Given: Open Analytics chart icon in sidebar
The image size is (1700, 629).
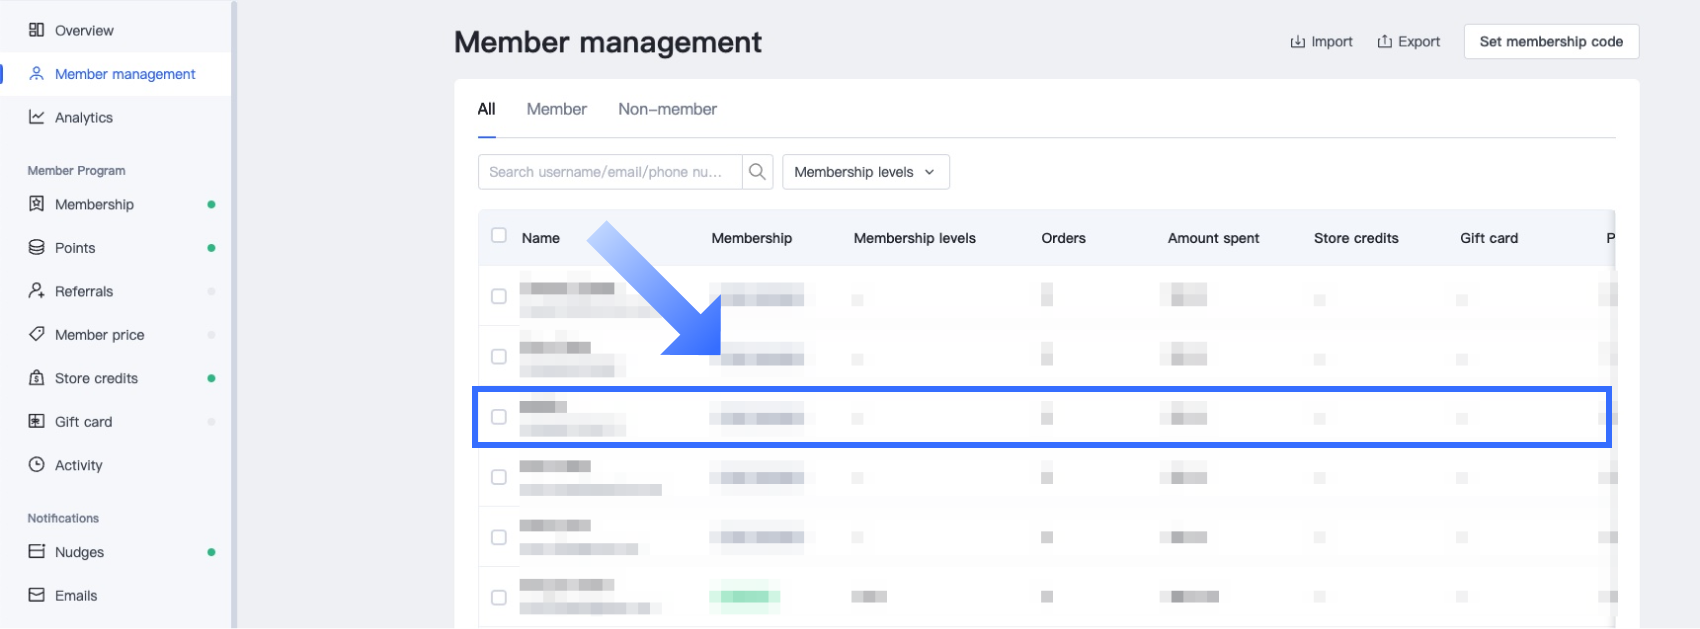Looking at the screenshot, I should point(37,117).
